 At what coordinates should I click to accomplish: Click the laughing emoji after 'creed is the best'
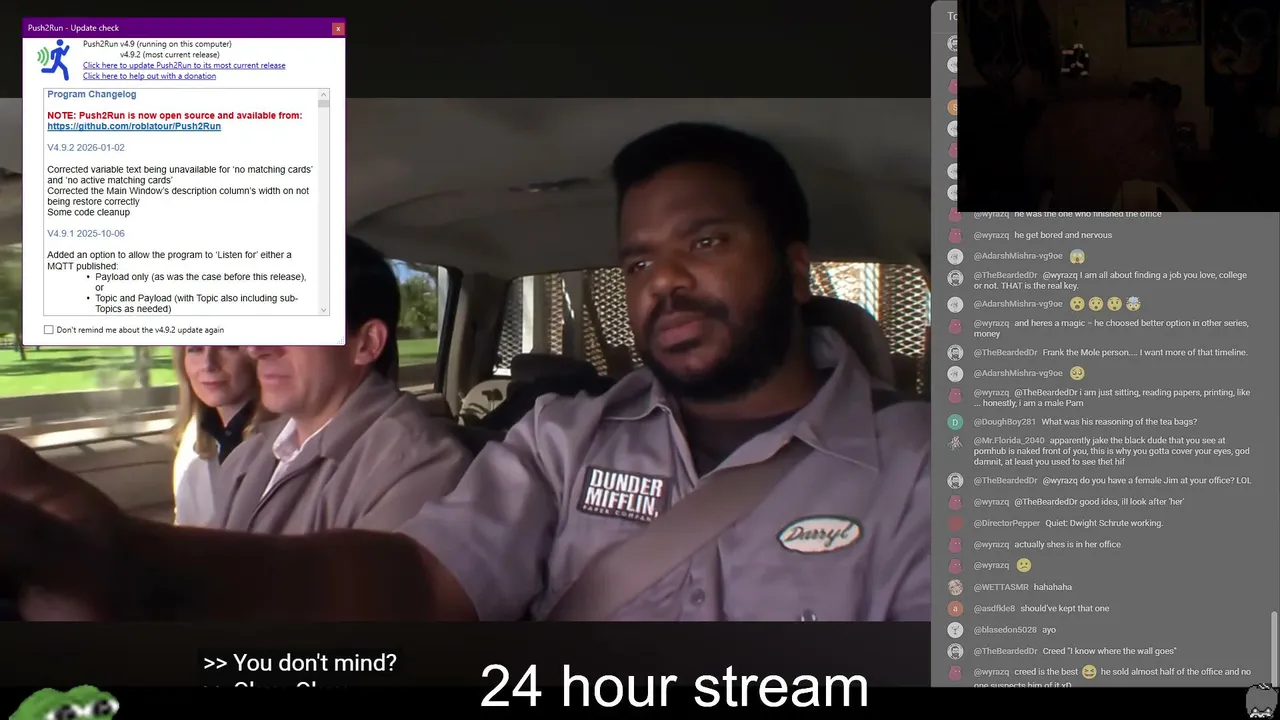(x=1089, y=672)
